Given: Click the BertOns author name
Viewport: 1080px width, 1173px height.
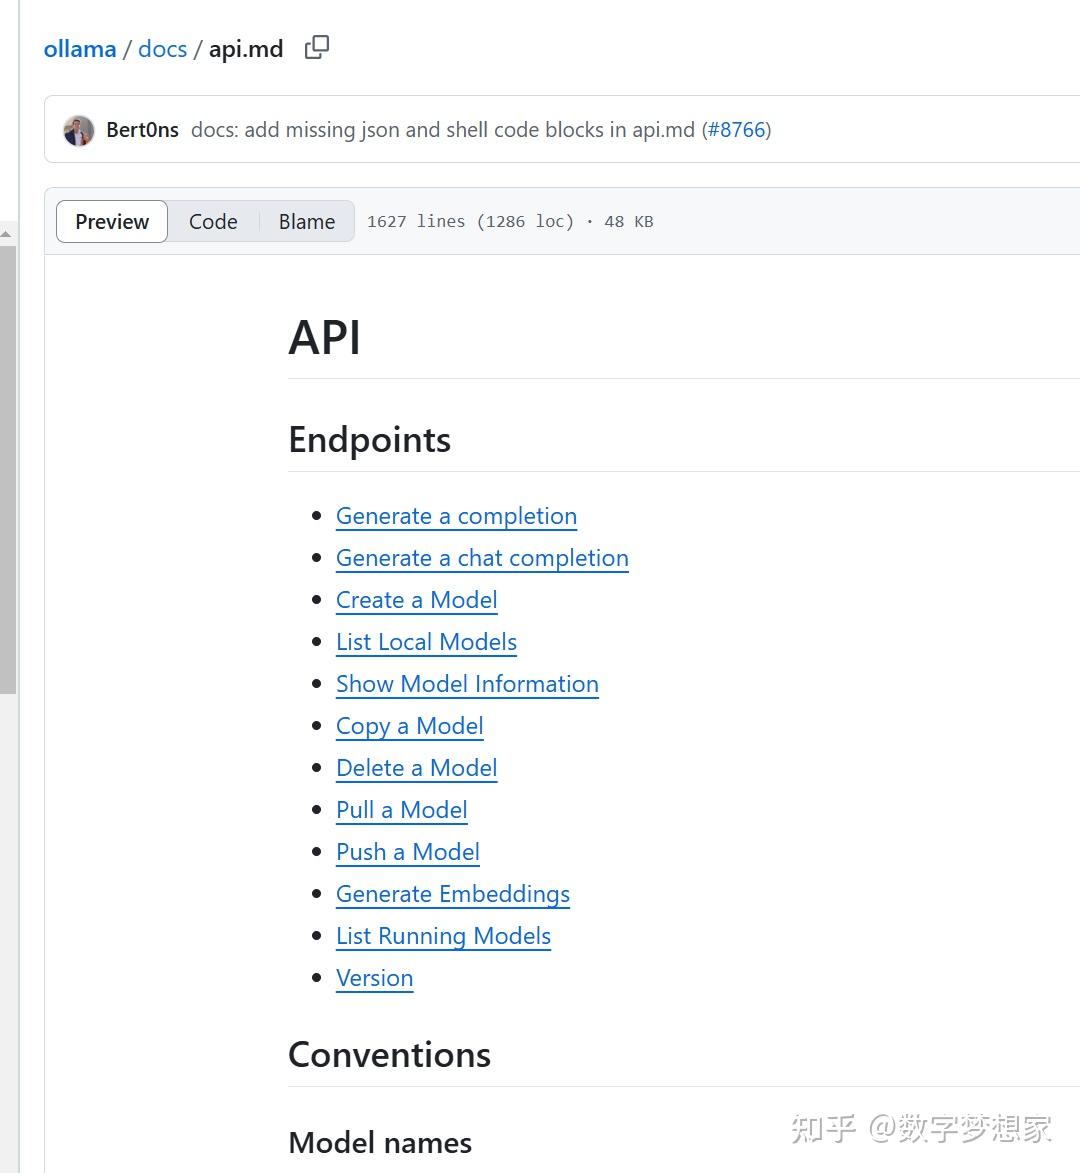Looking at the screenshot, I should pyautogui.click(x=142, y=130).
